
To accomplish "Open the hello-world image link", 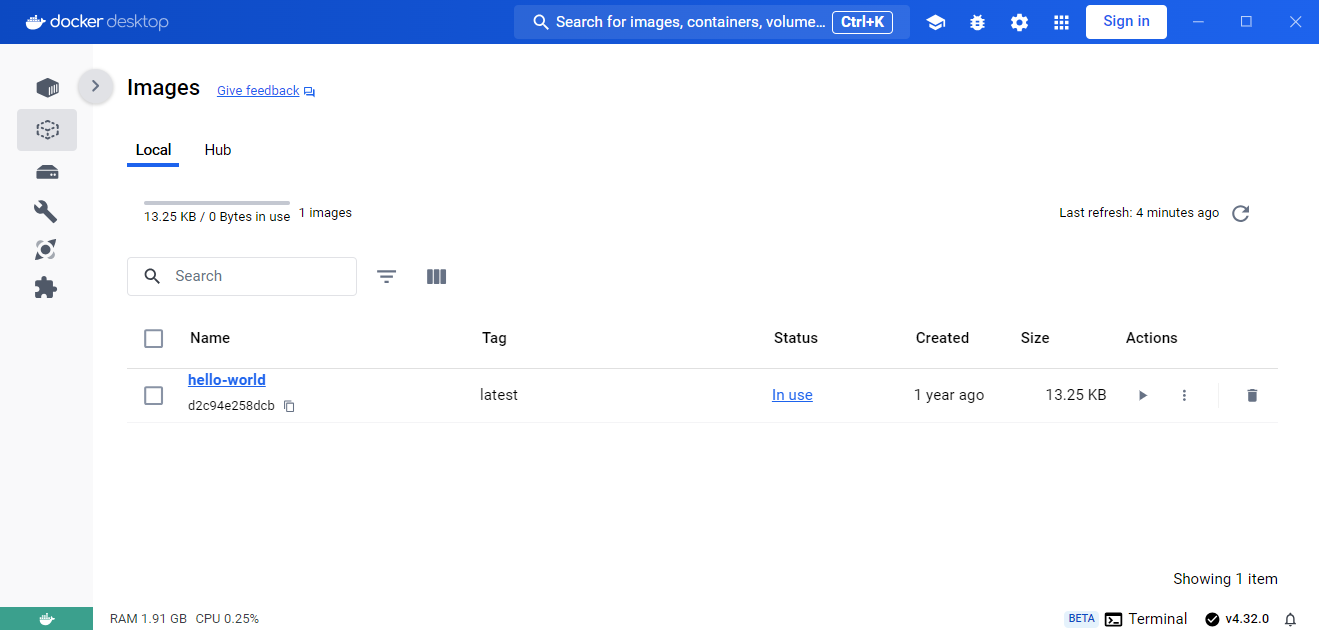I will pyautogui.click(x=227, y=380).
